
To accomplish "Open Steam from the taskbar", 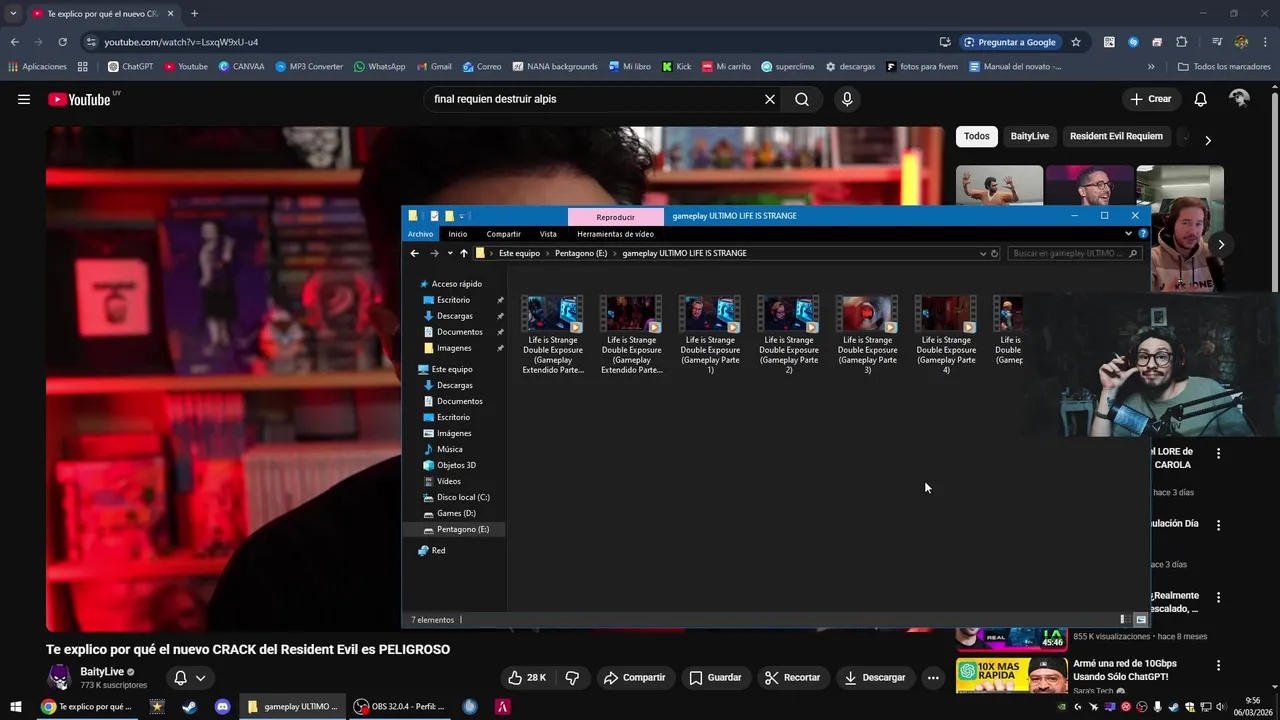I will pos(189,706).
